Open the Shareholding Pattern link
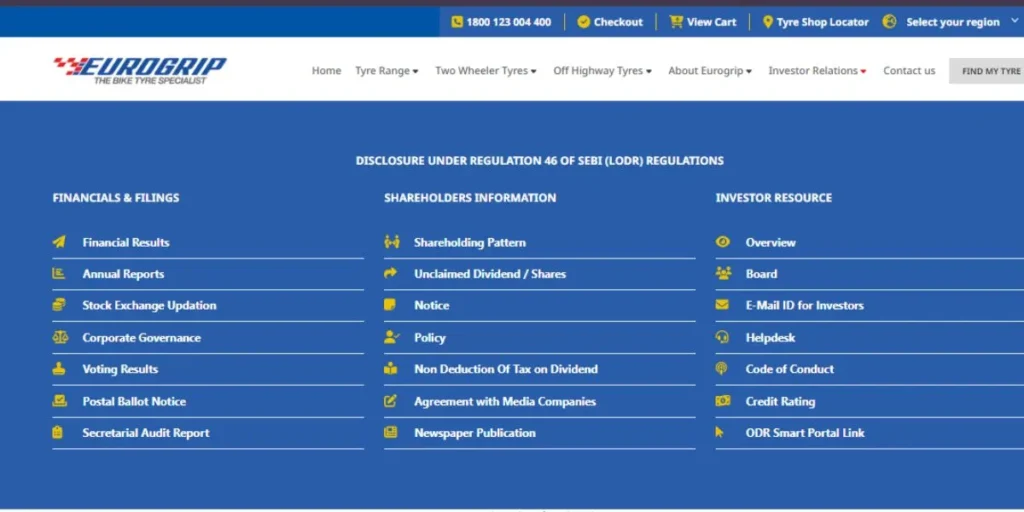 (470, 242)
